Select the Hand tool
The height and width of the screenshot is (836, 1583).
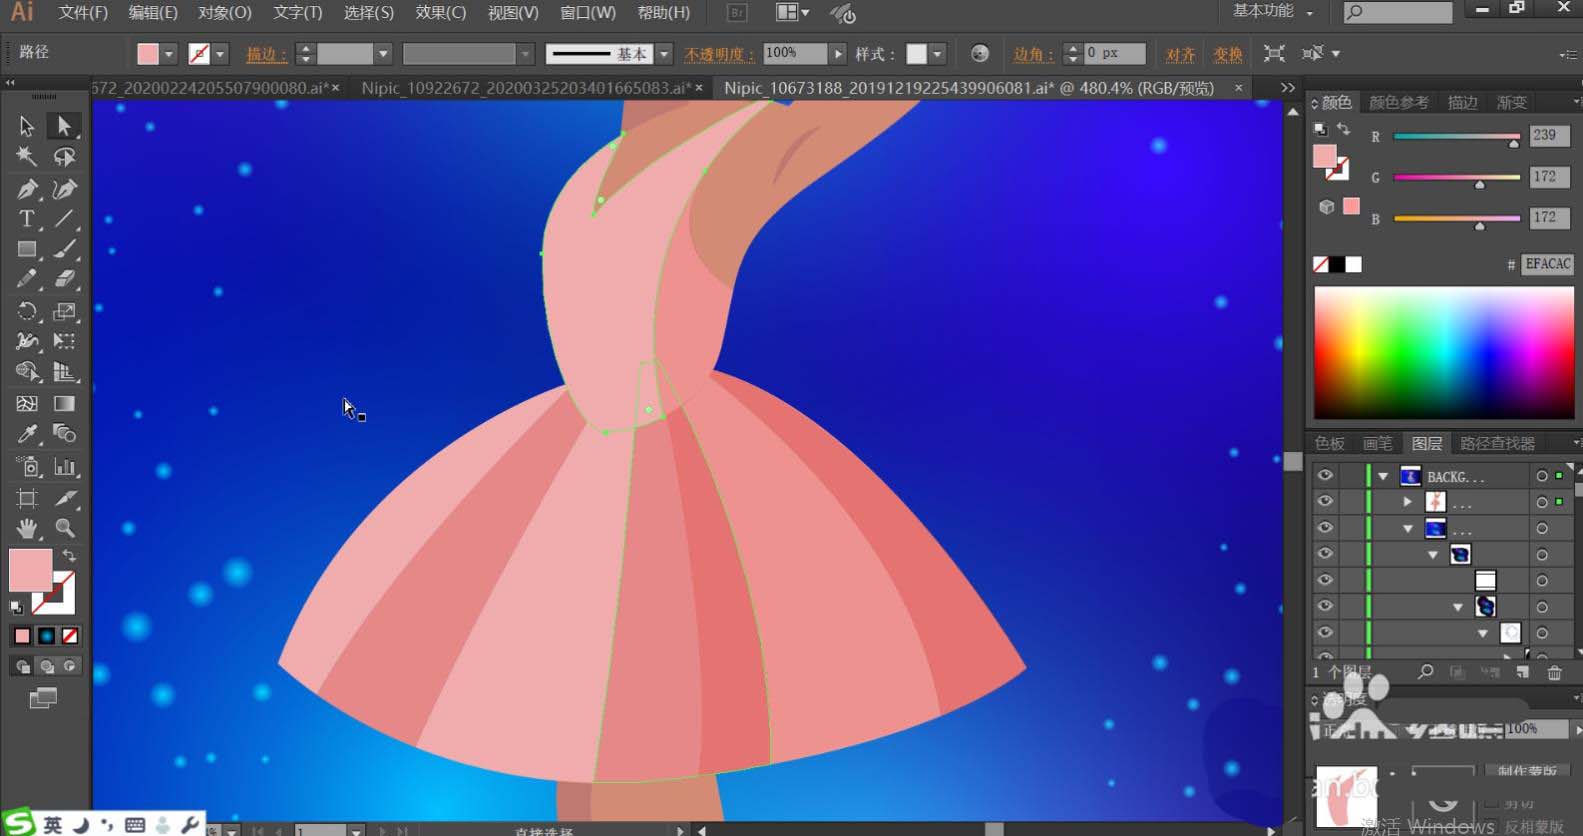pyautogui.click(x=26, y=528)
